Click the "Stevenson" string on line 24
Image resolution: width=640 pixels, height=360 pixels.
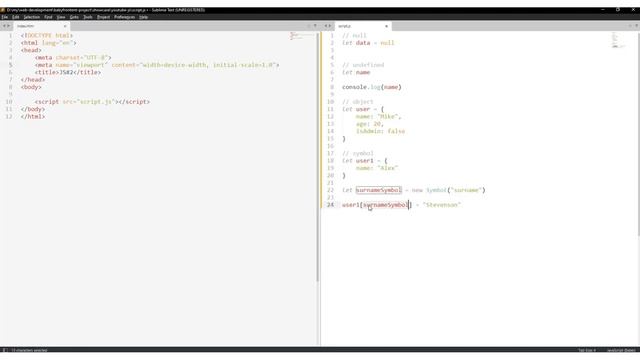[442, 204]
